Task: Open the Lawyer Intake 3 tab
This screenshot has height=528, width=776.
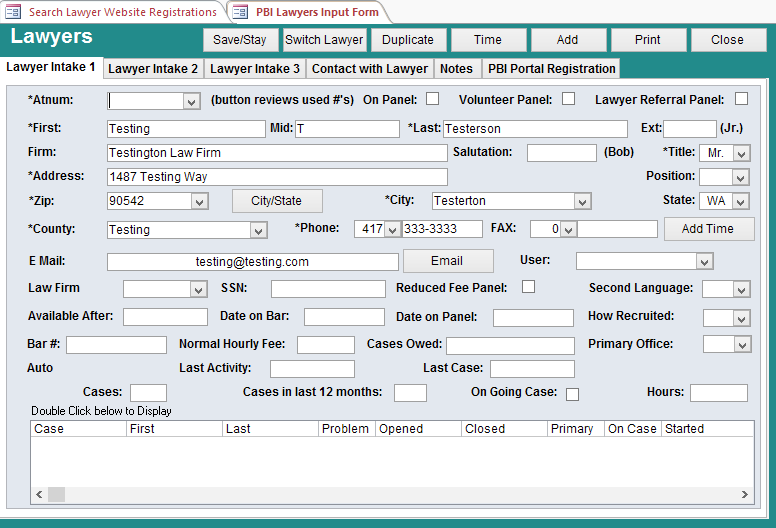Action: click(x=255, y=69)
